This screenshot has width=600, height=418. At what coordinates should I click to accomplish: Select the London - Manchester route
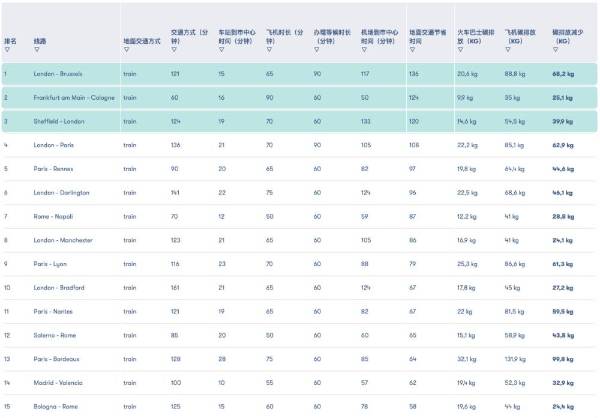coord(63,240)
